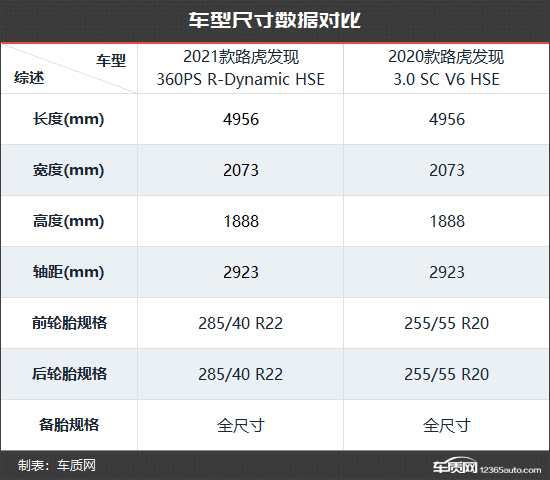The height and width of the screenshot is (480, 550).
Task: Click 4956 in the 2021款 column
Action: pos(241,119)
